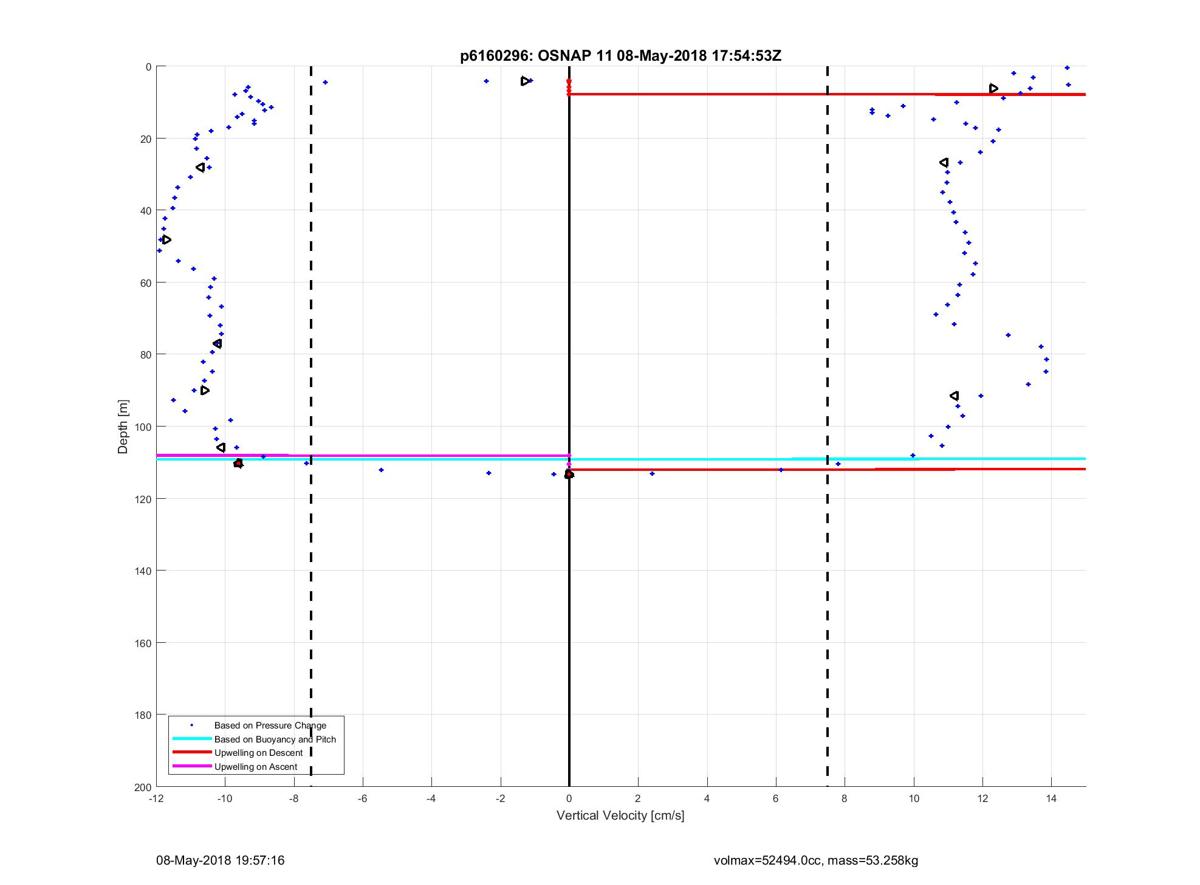1200x885 pixels.
Task: Select the "Depth [m]" y-axis label
Action: (123, 427)
